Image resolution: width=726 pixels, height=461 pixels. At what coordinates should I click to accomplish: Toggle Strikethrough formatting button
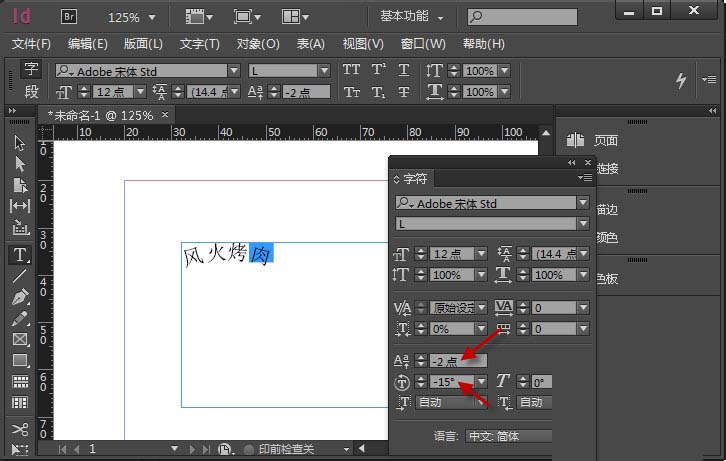pyautogui.click(x=404, y=92)
